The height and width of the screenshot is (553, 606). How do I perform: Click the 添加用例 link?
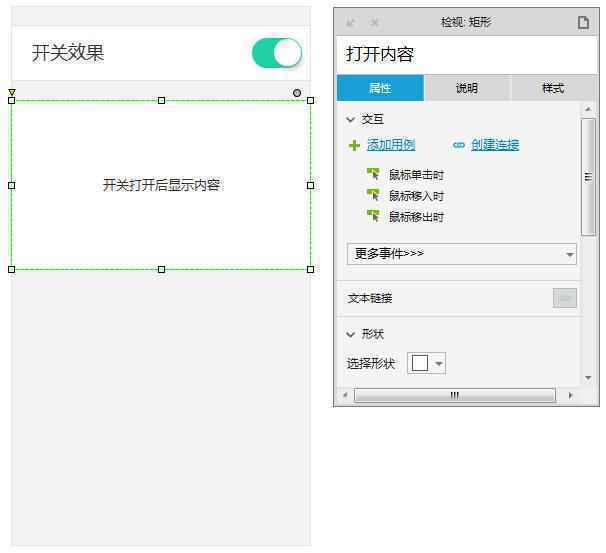coord(391,145)
